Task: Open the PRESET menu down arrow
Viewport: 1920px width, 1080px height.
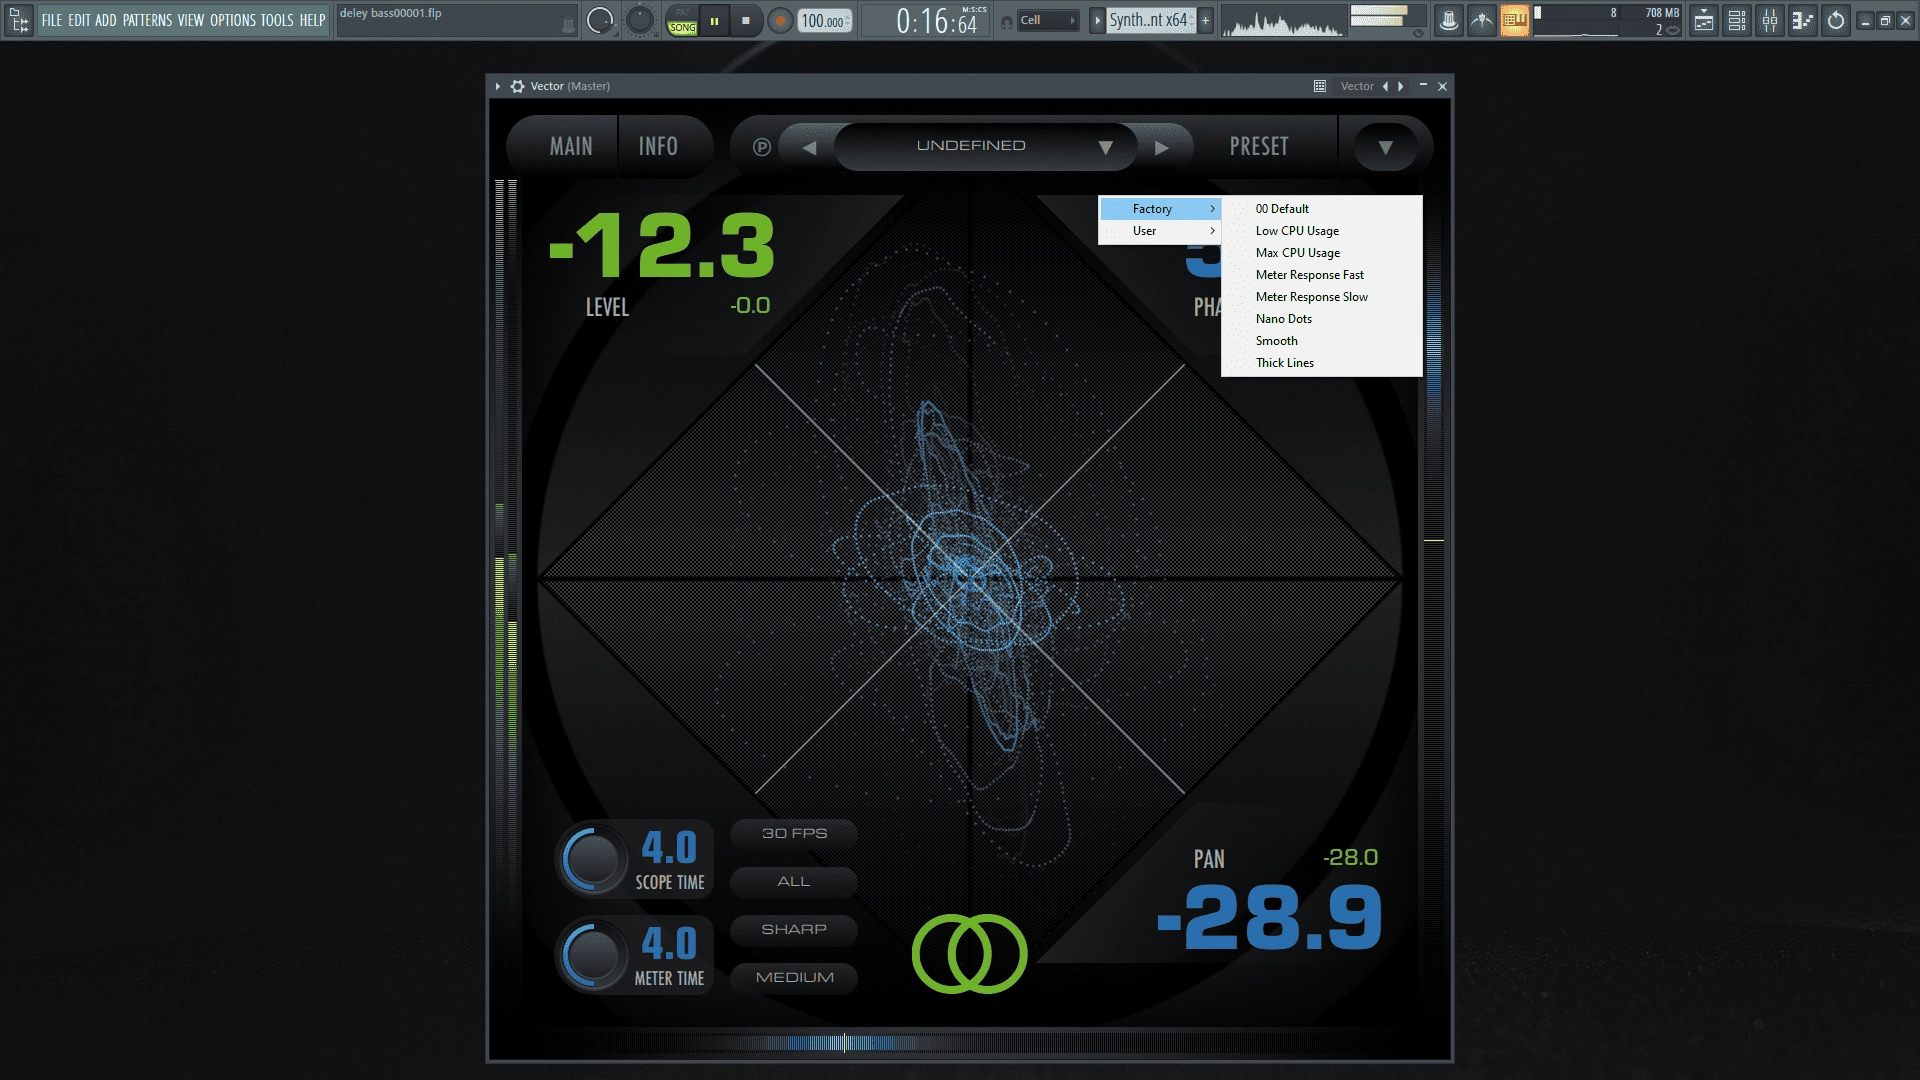Action: tap(1385, 147)
